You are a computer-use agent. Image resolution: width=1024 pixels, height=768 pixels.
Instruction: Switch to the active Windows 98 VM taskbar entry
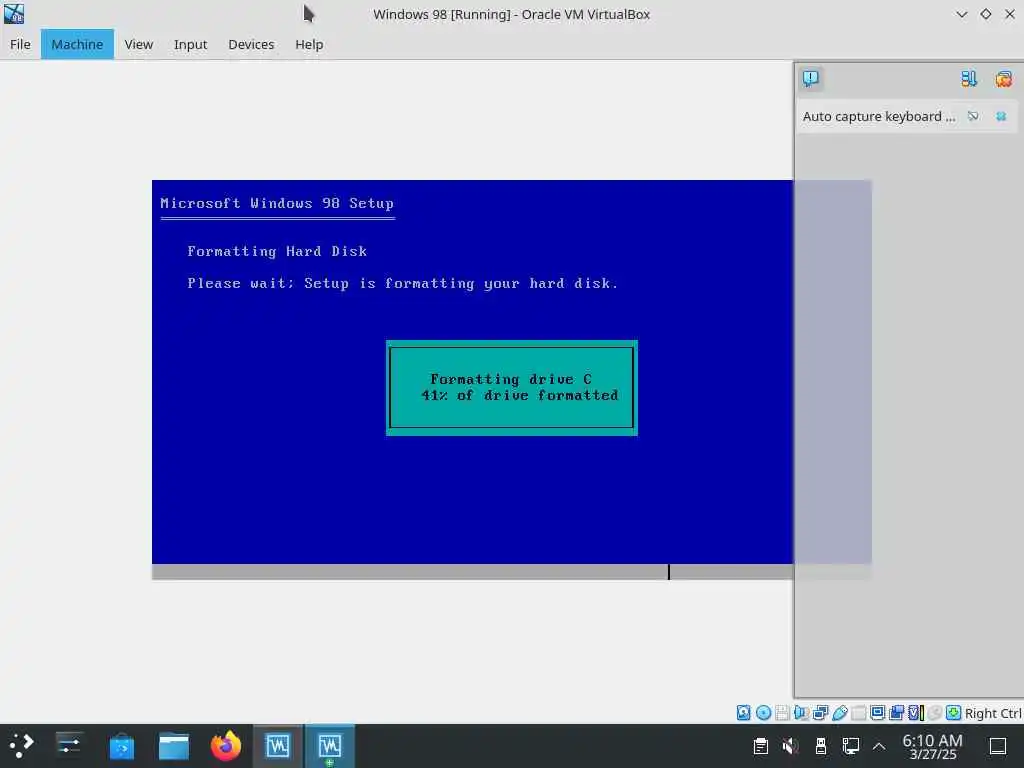click(330, 745)
